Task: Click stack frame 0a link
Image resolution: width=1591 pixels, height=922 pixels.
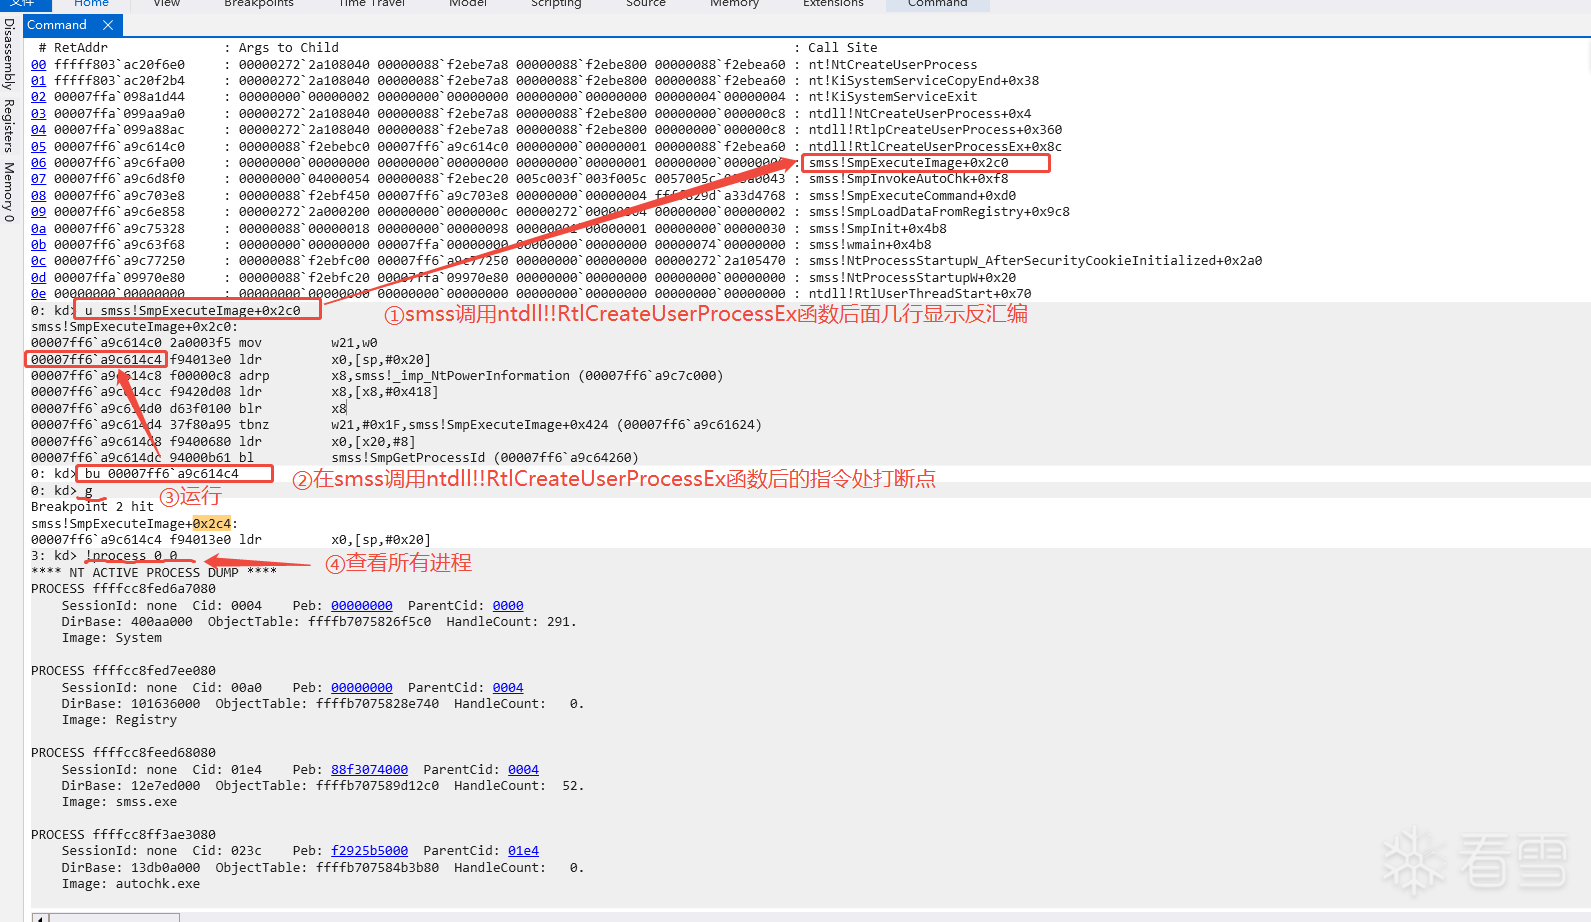Action: (38, 229)
